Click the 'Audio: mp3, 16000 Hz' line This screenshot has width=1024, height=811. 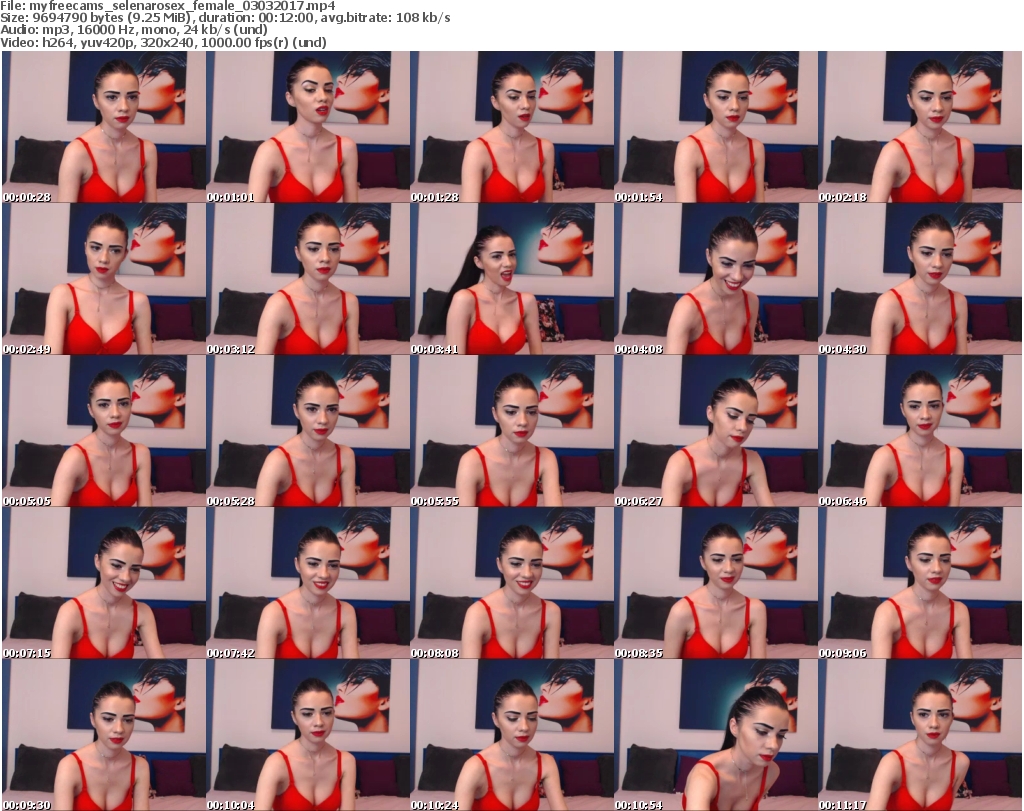point(134,30)
